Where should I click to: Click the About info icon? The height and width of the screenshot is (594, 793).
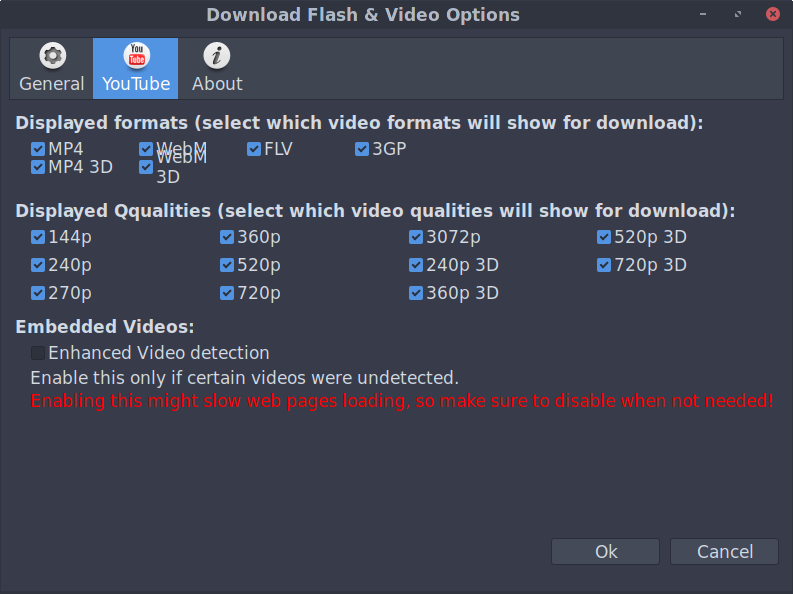[217, 56]
